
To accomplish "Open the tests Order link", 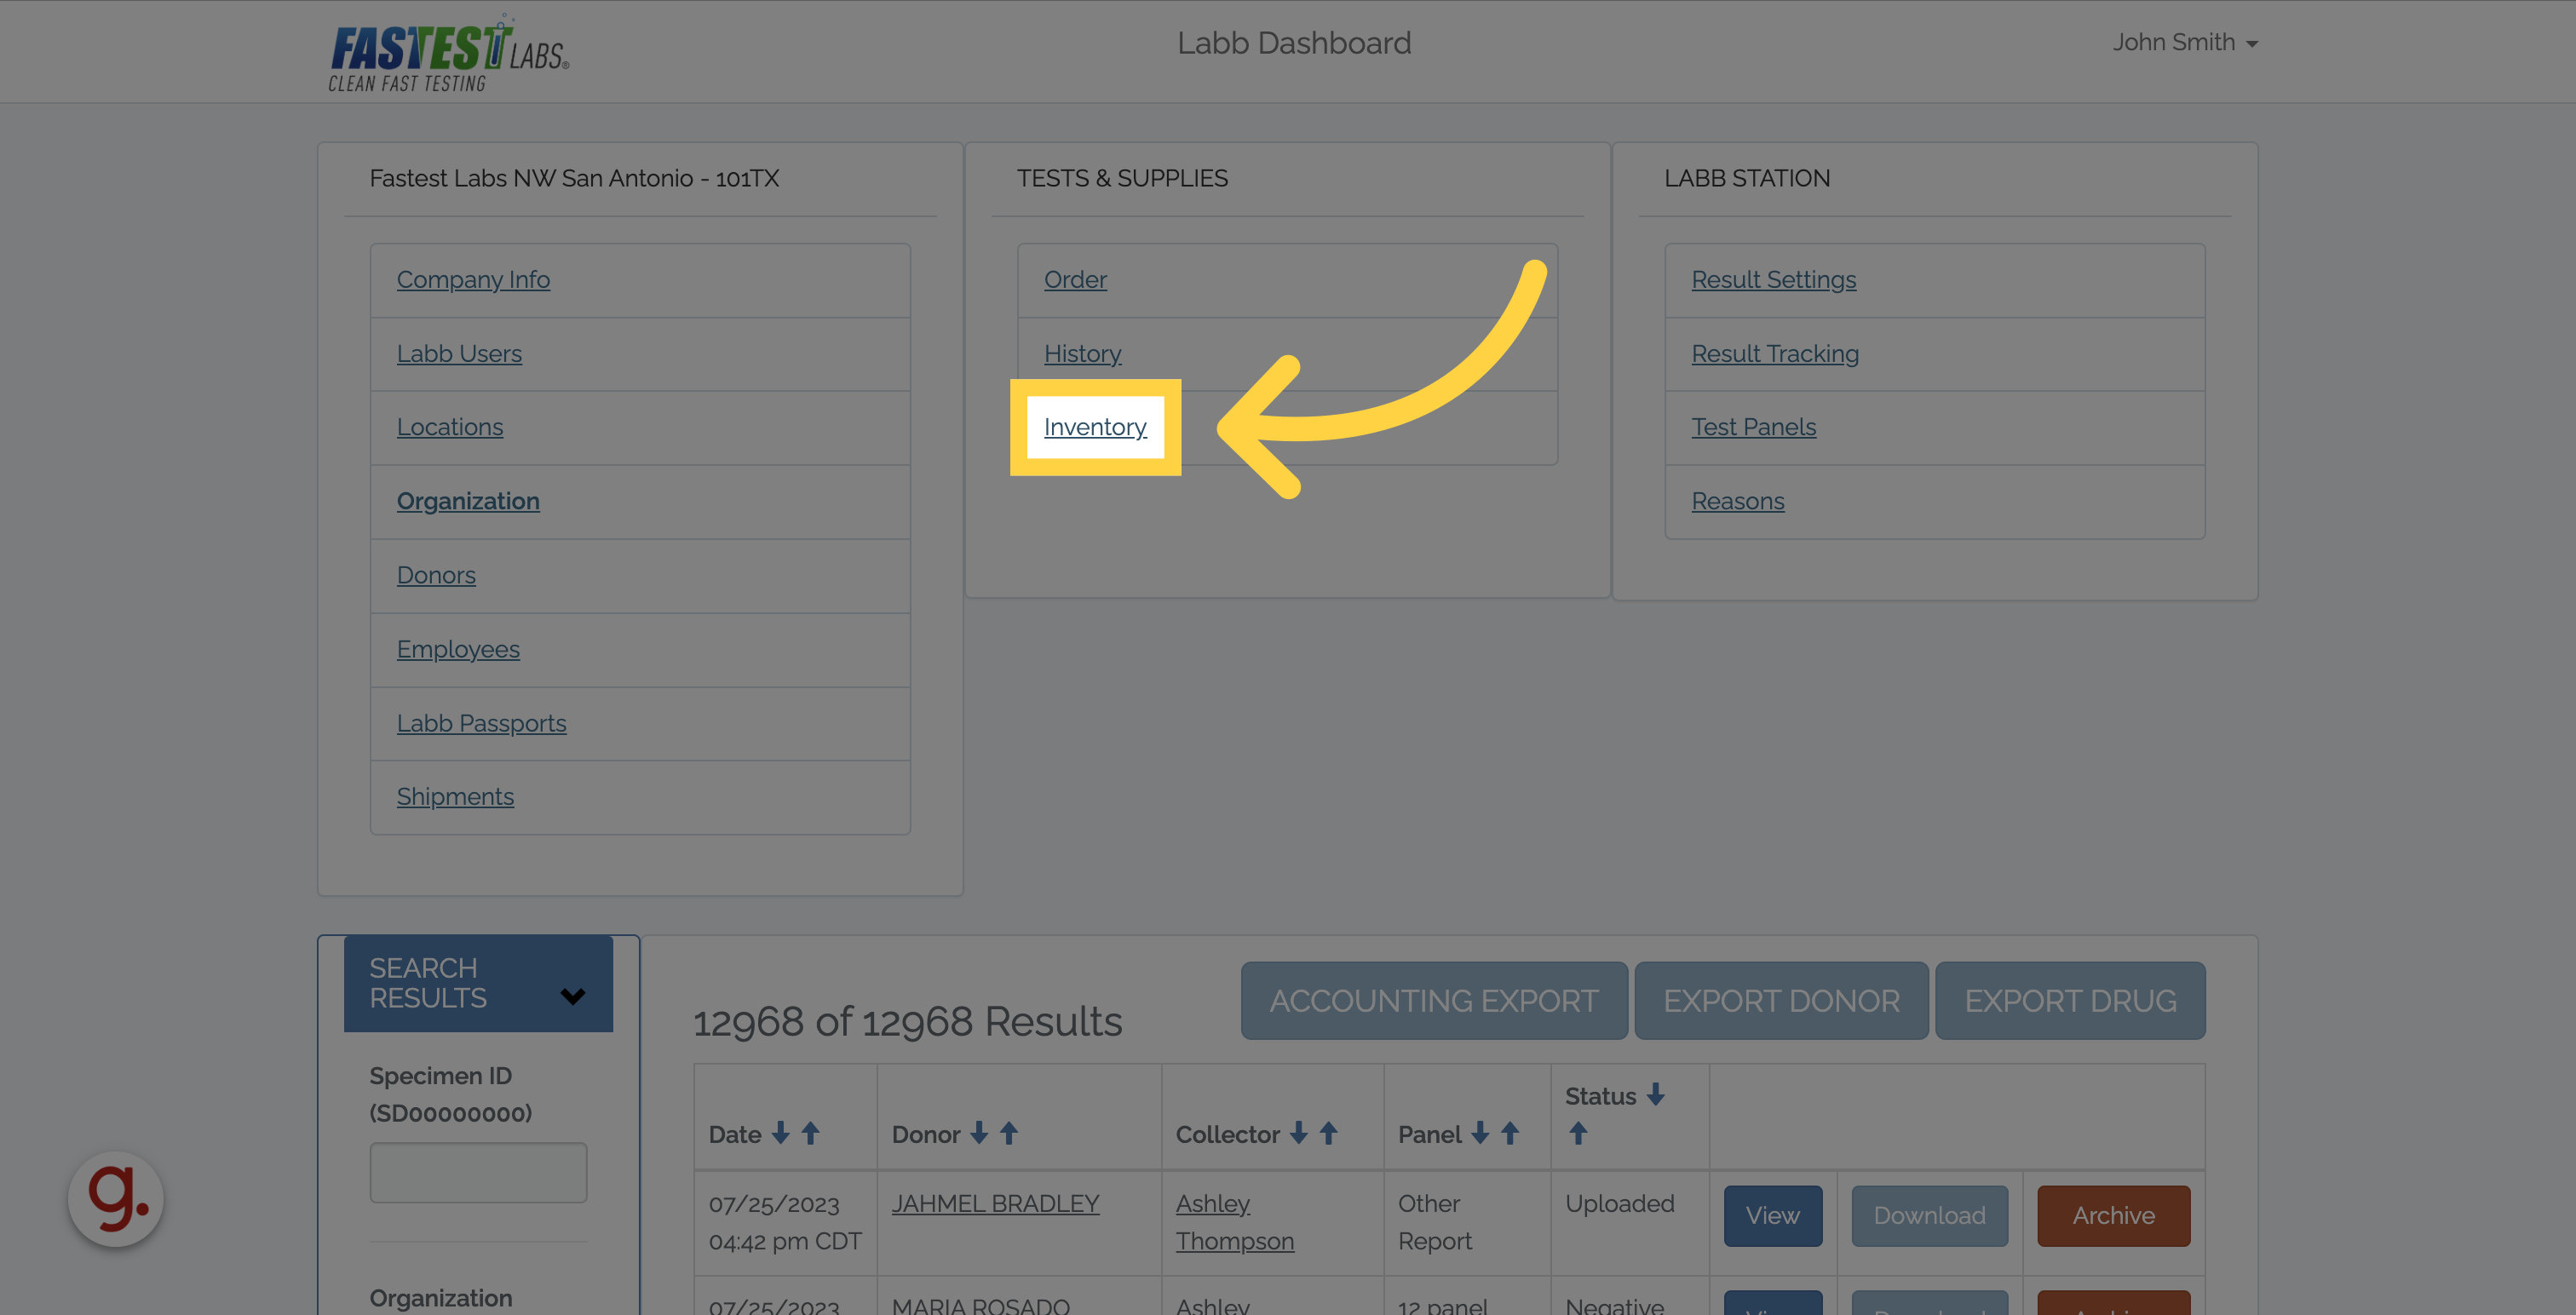I will pos(1075,280).
